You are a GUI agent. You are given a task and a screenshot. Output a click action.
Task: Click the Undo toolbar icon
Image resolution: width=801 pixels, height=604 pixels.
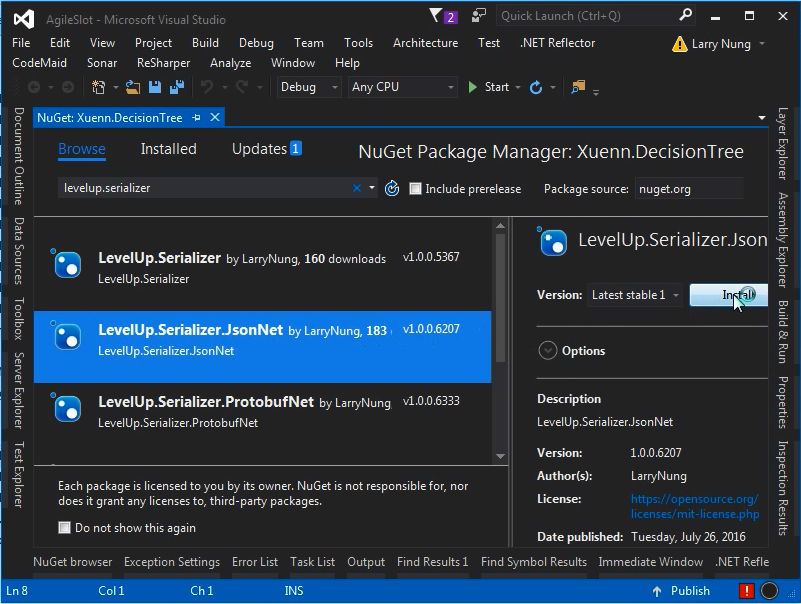click(x=207, y=87)
